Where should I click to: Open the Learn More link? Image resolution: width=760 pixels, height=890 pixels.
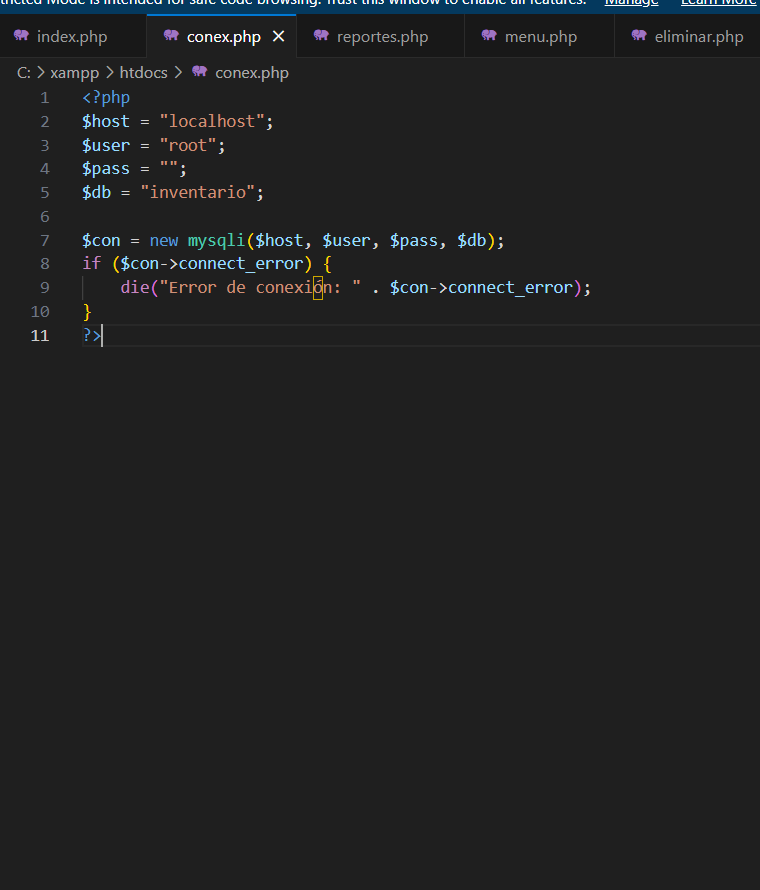[x=718, y=3]
